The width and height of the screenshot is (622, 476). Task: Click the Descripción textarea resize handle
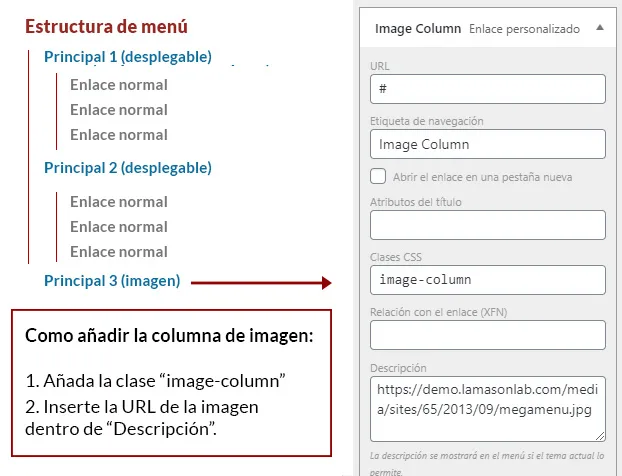point(600,436)
